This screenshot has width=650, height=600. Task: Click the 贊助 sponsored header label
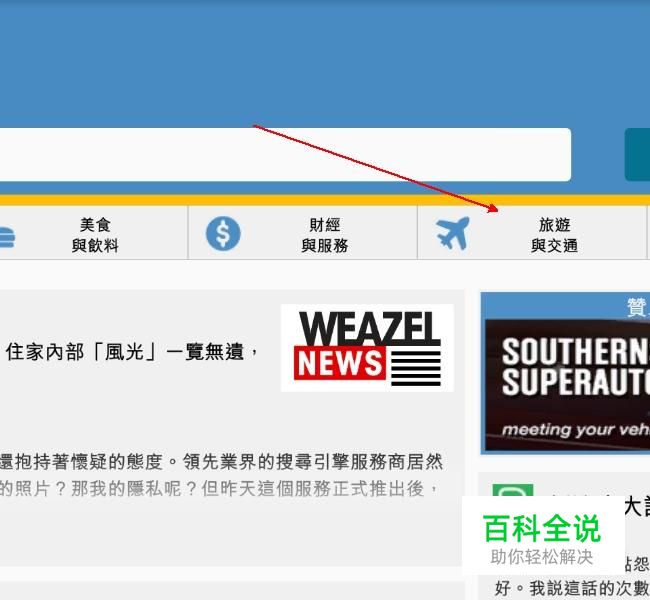tap(638, 307)
